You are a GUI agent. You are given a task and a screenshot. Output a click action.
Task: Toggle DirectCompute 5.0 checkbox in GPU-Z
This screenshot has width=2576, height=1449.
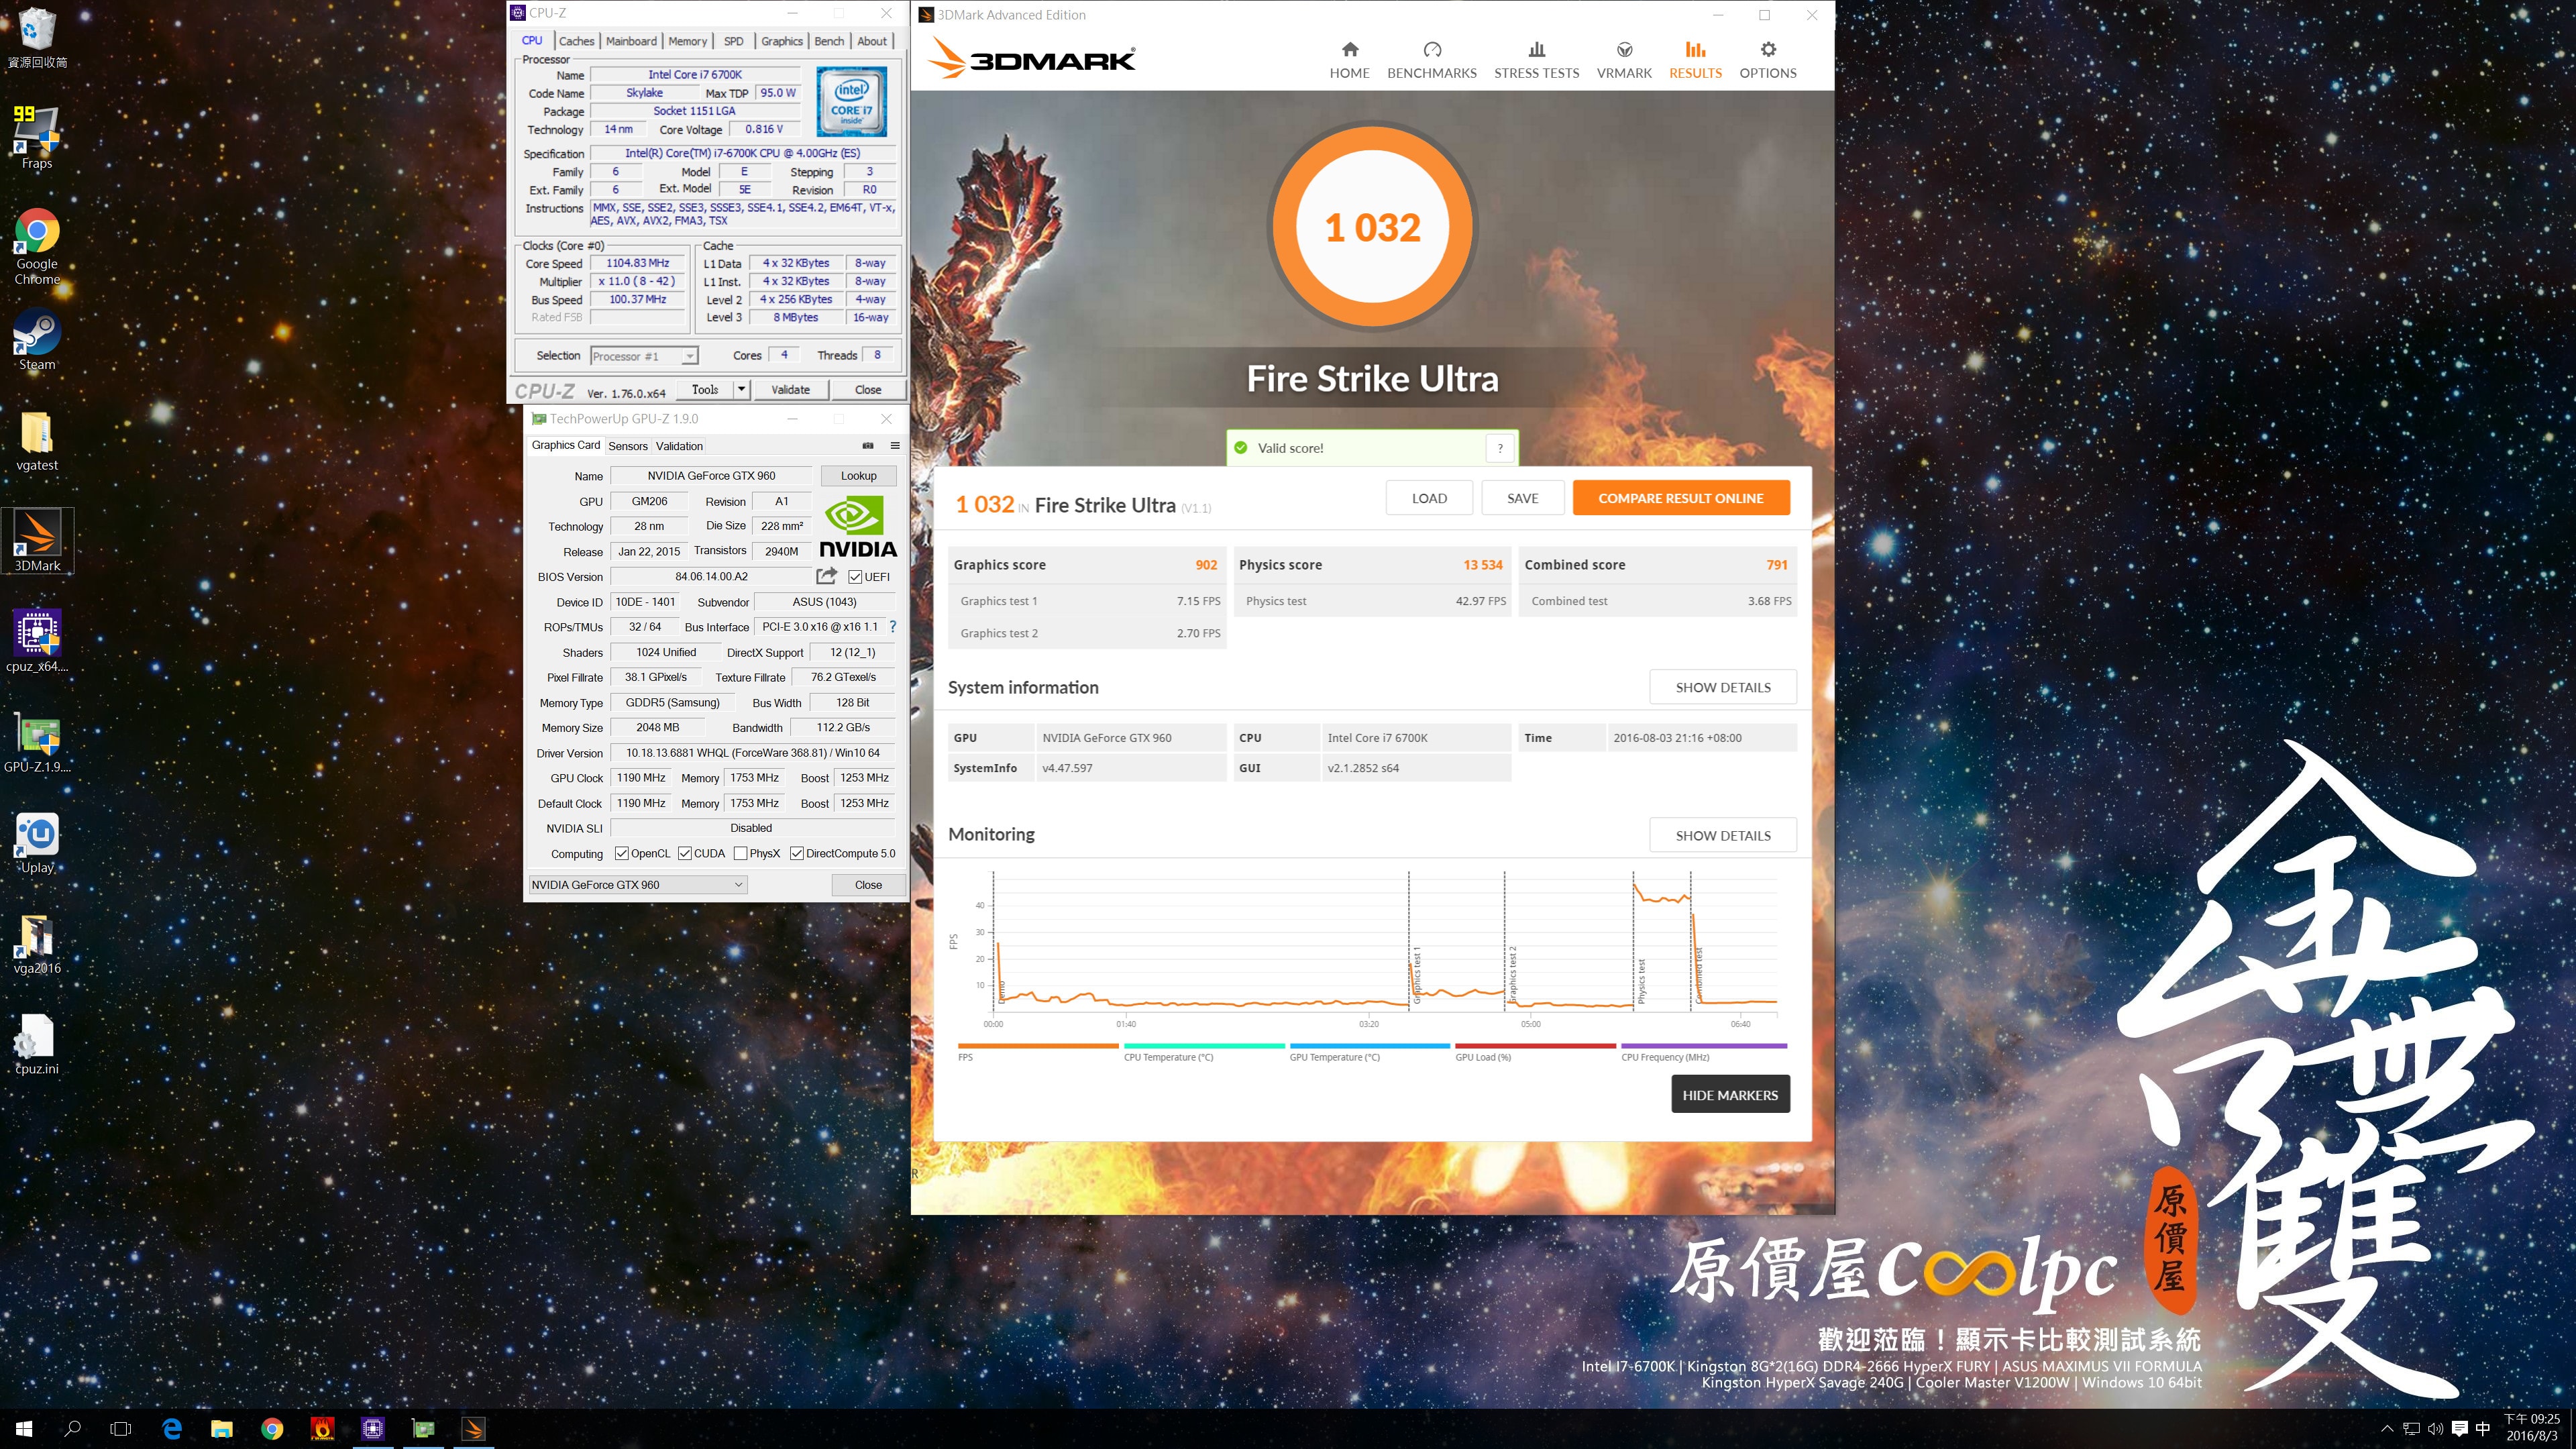point(797,853)
